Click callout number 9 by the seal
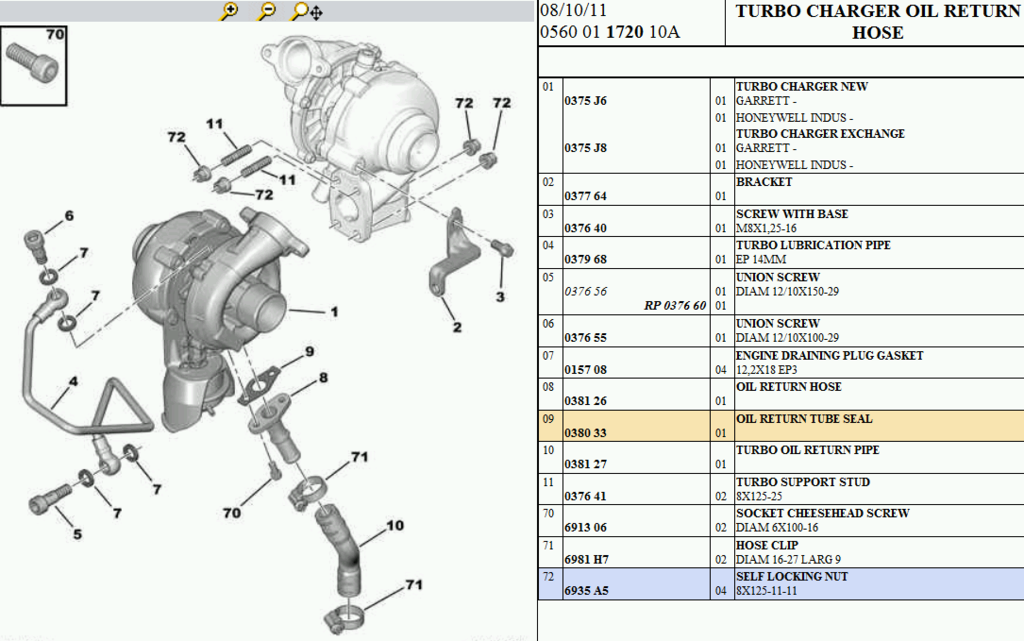Viewport: 1024px width, 641px height. tap(310, 351)
